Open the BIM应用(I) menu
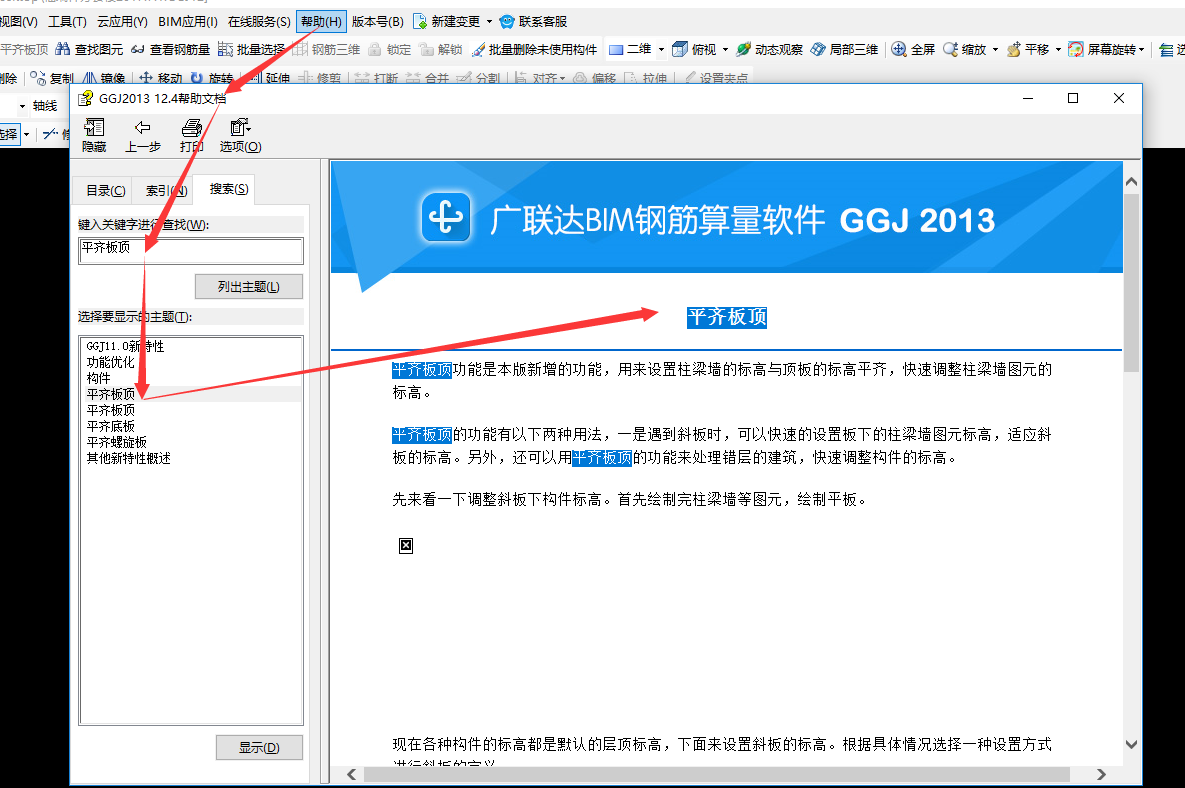 (x=188, y=21)
